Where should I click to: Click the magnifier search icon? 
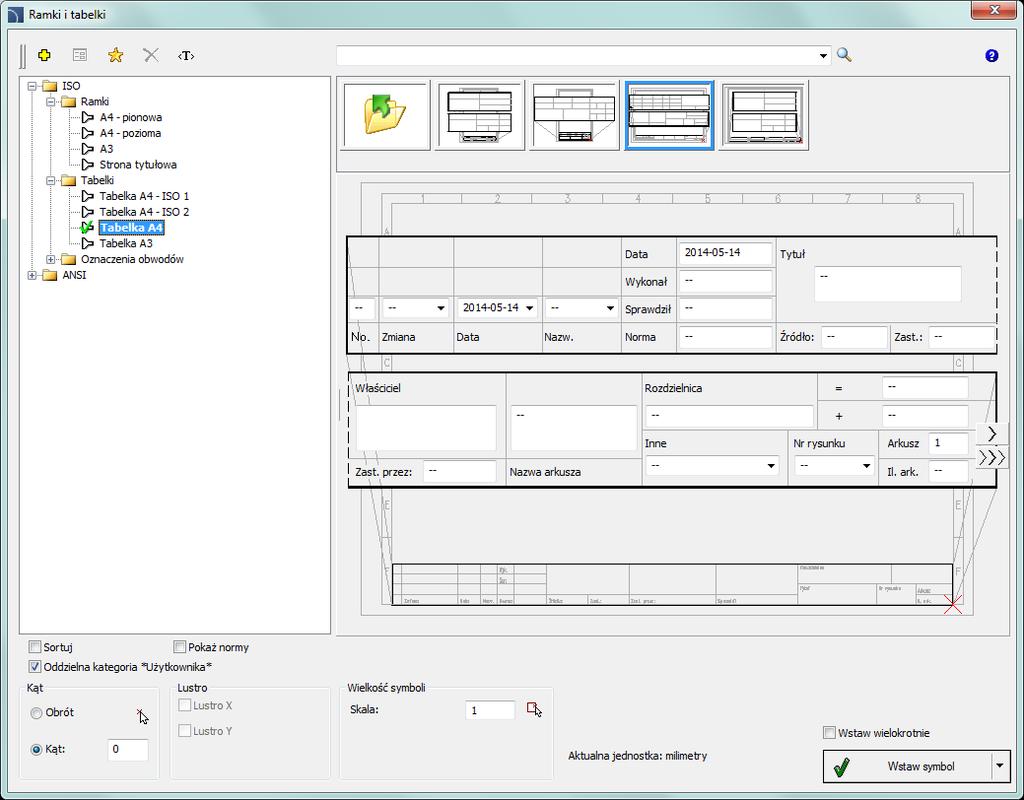point(844,55)
